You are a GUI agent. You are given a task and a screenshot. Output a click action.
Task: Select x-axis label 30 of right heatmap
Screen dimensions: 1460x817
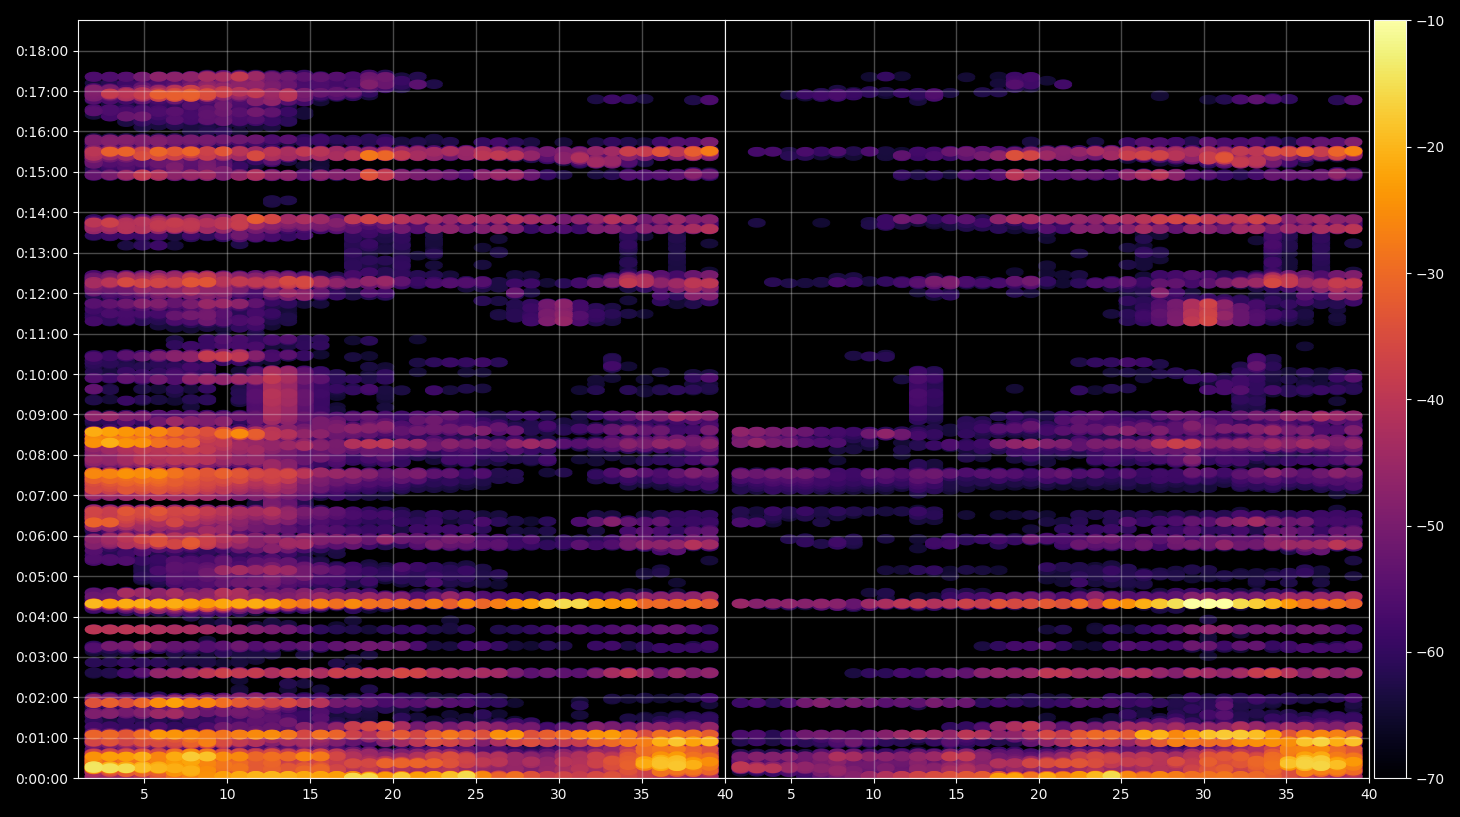pos(1204,795)
